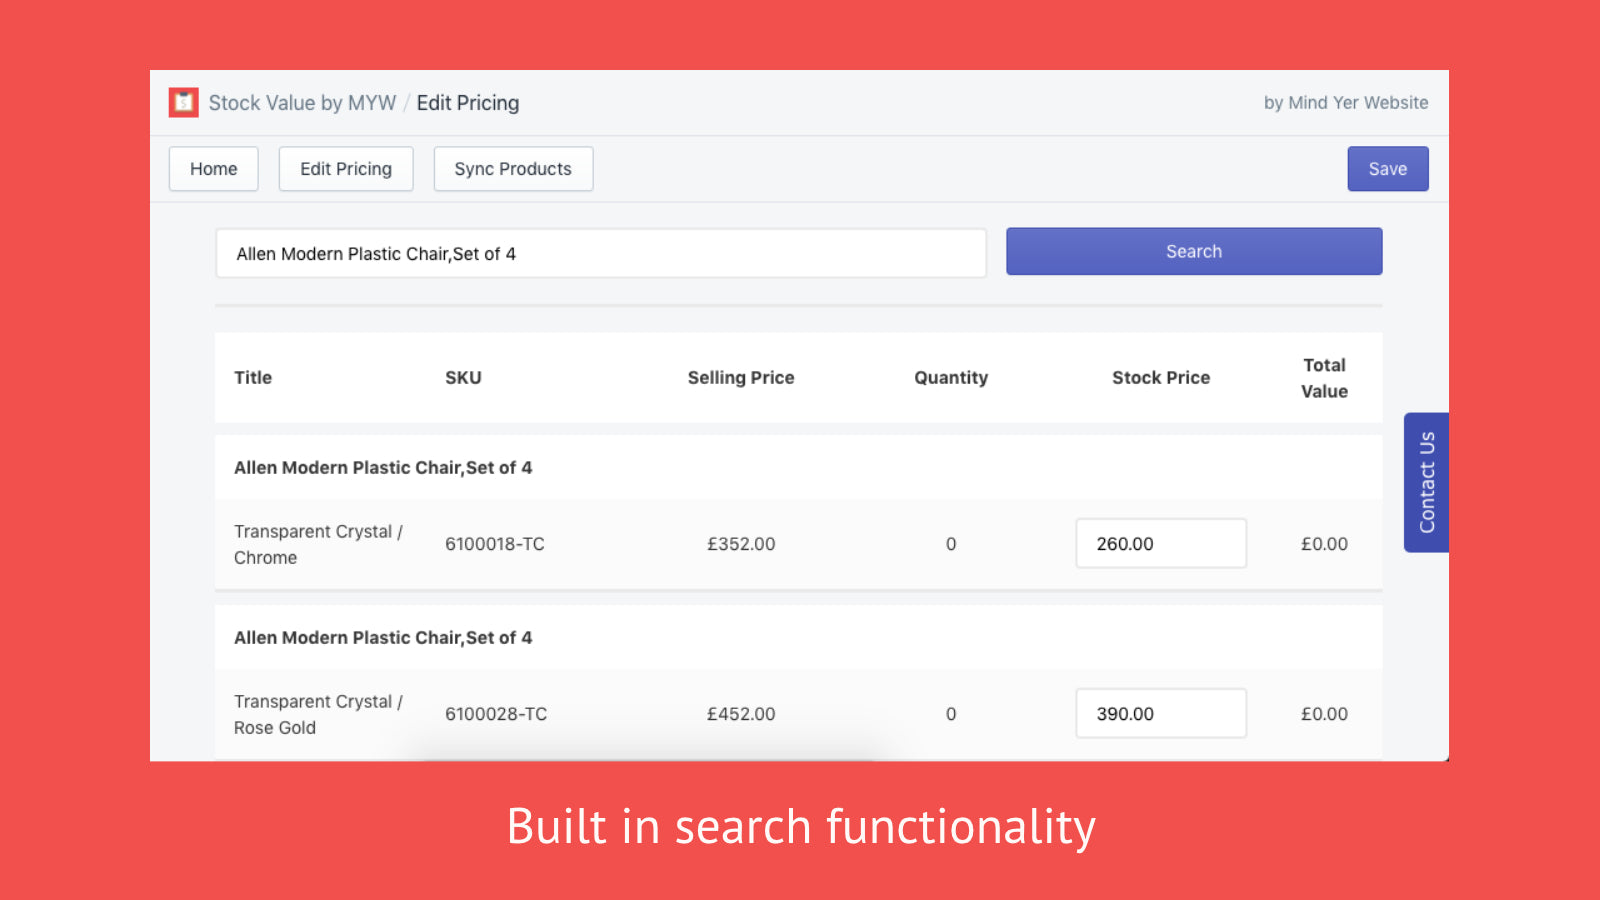The image size is (1600, 900).
Task: Click the £0.00 total in the Chrome row
Action: [x=1324, y=544]
